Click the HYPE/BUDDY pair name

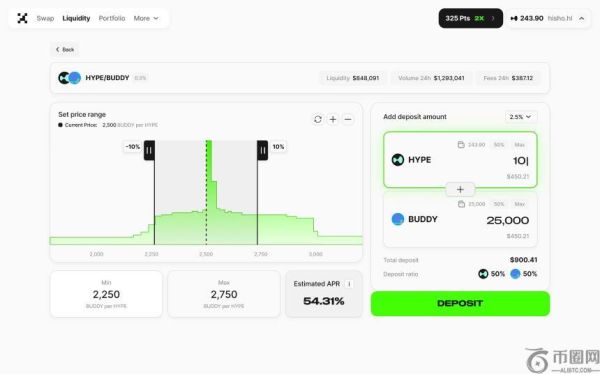point(107,78)
